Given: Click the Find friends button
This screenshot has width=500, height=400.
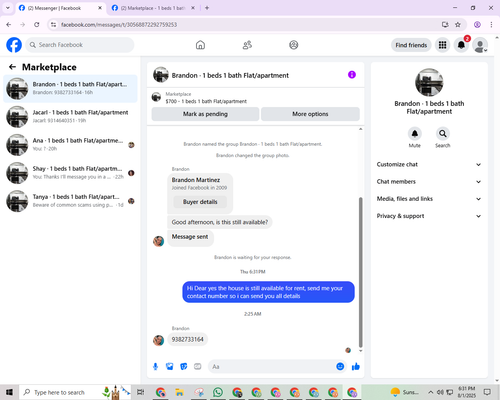Looking at the screenshot, I should tap(411, 45).
